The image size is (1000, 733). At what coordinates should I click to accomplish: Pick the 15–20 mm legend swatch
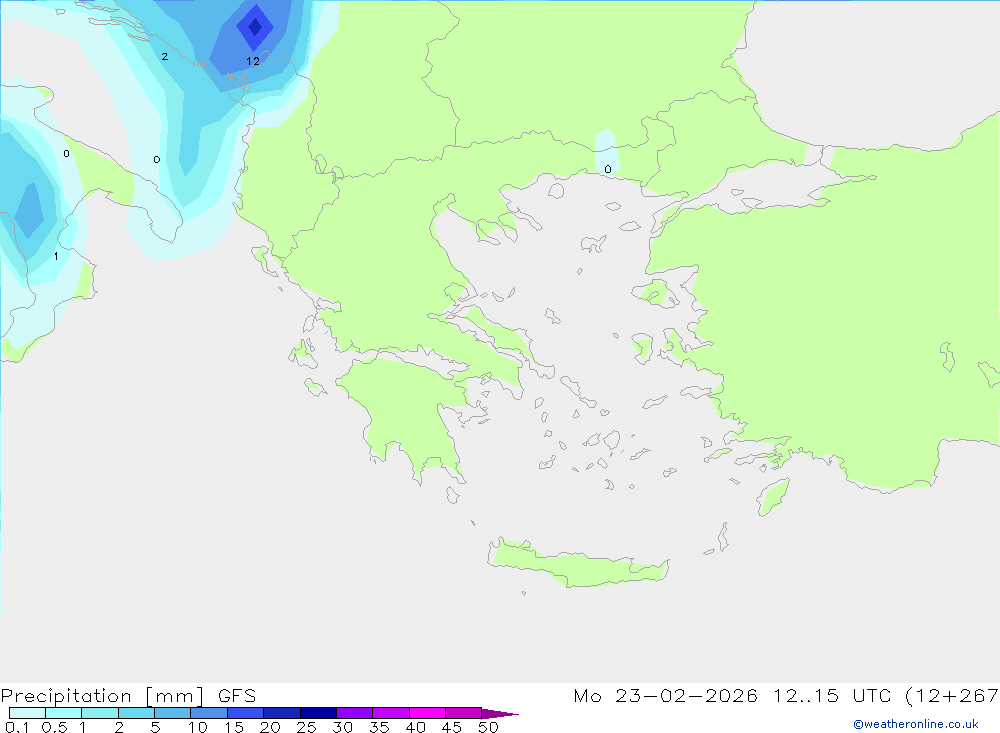(246, 713)
